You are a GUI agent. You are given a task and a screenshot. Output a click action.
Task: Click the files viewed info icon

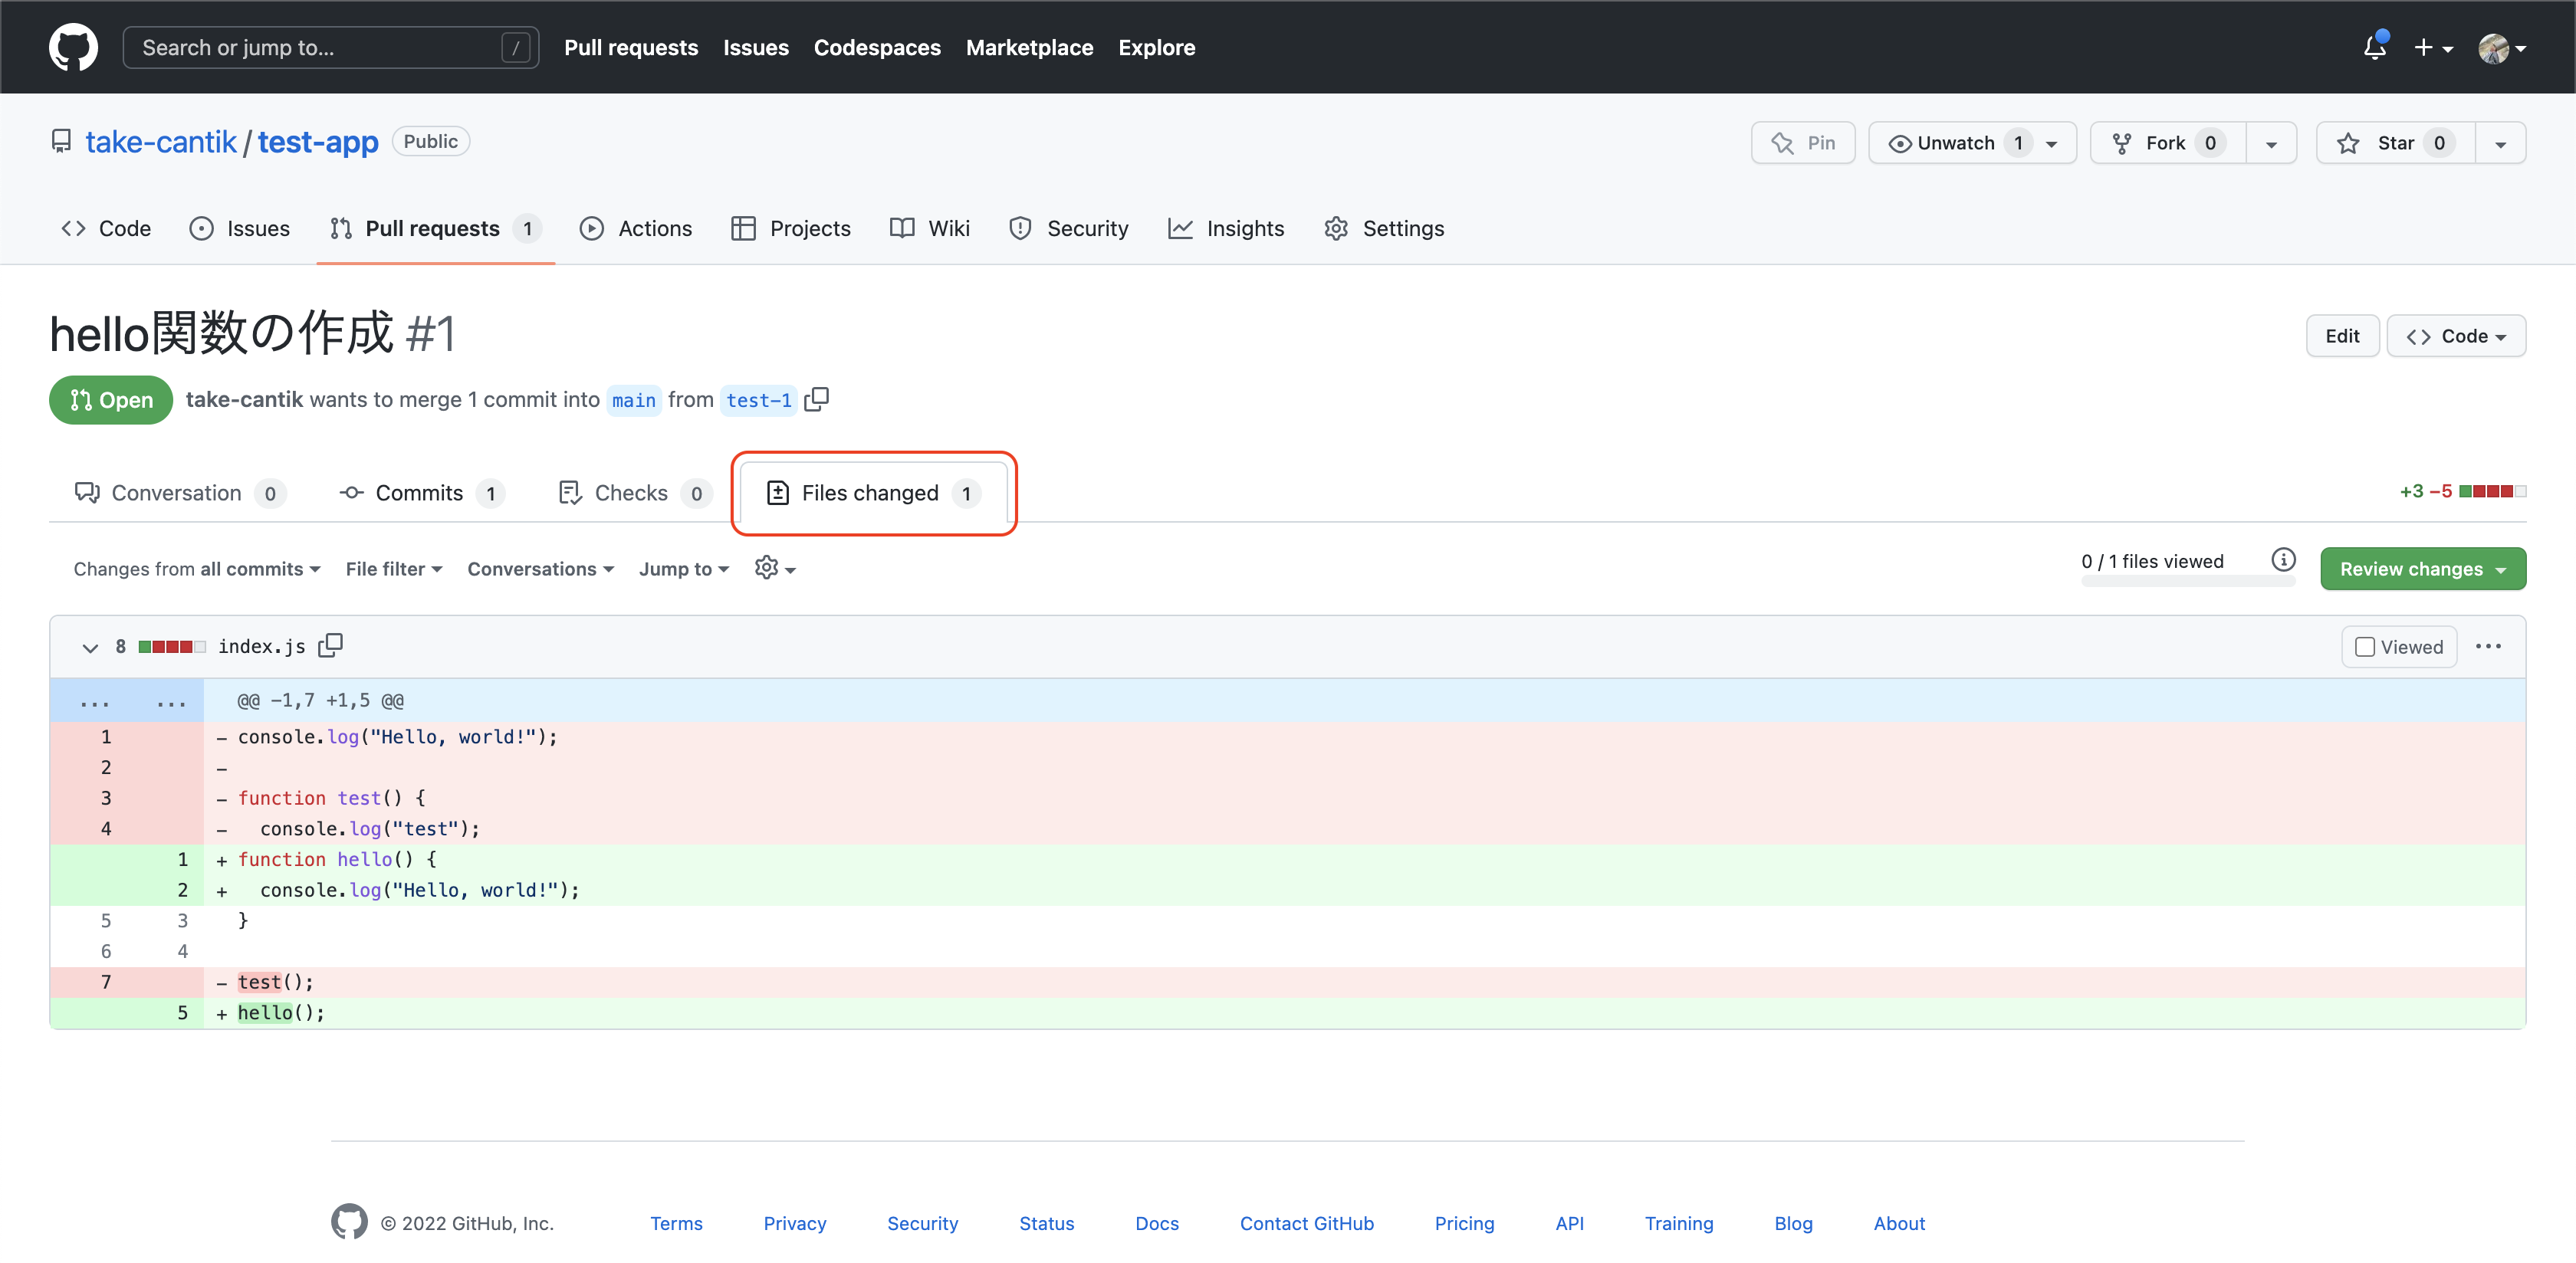[2283, 560]
